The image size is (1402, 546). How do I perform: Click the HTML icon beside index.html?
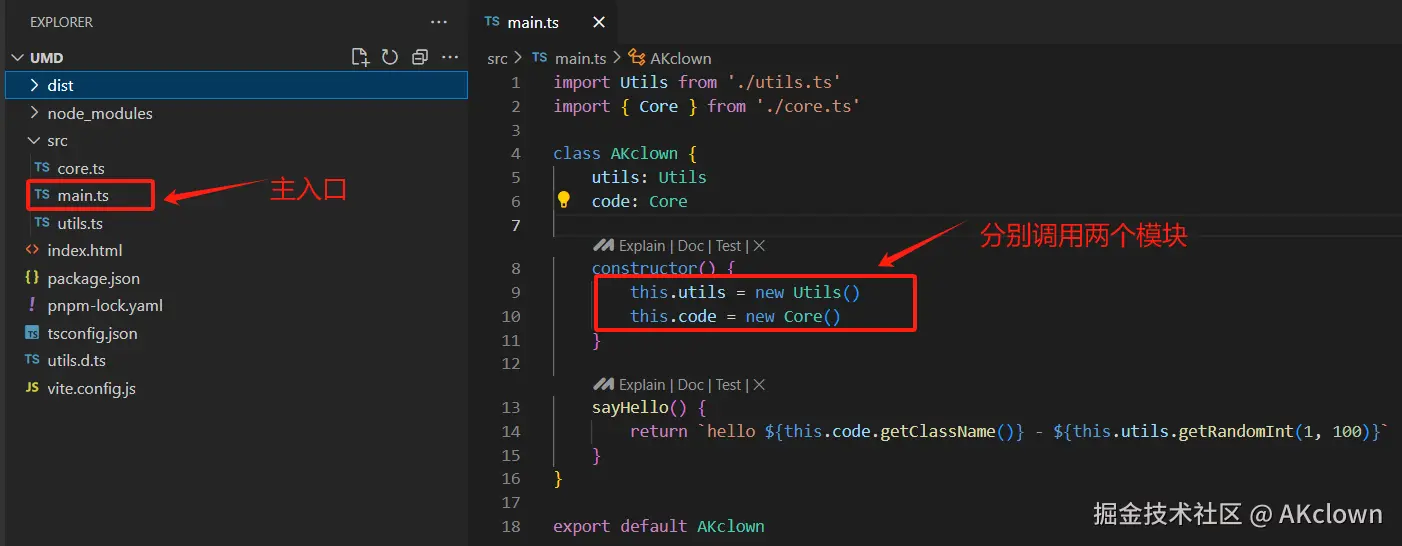32,250
